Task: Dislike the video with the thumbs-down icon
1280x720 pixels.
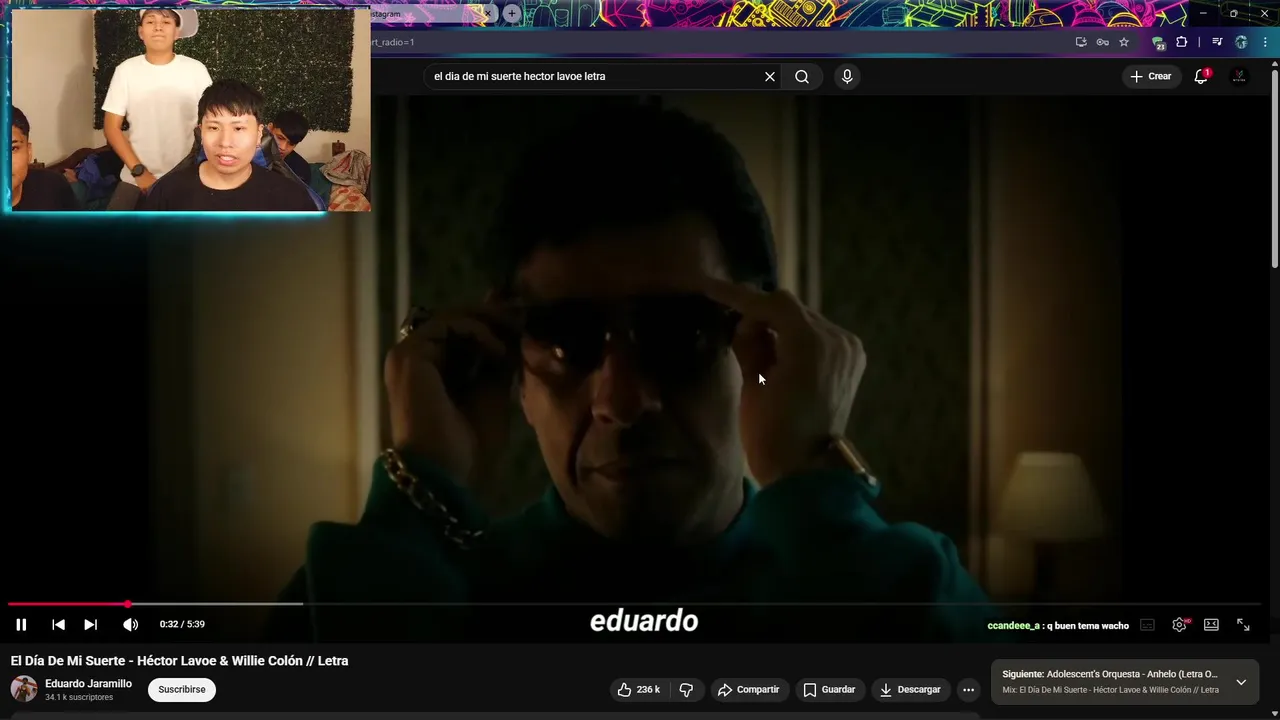Action: click(x=686, y=689)
